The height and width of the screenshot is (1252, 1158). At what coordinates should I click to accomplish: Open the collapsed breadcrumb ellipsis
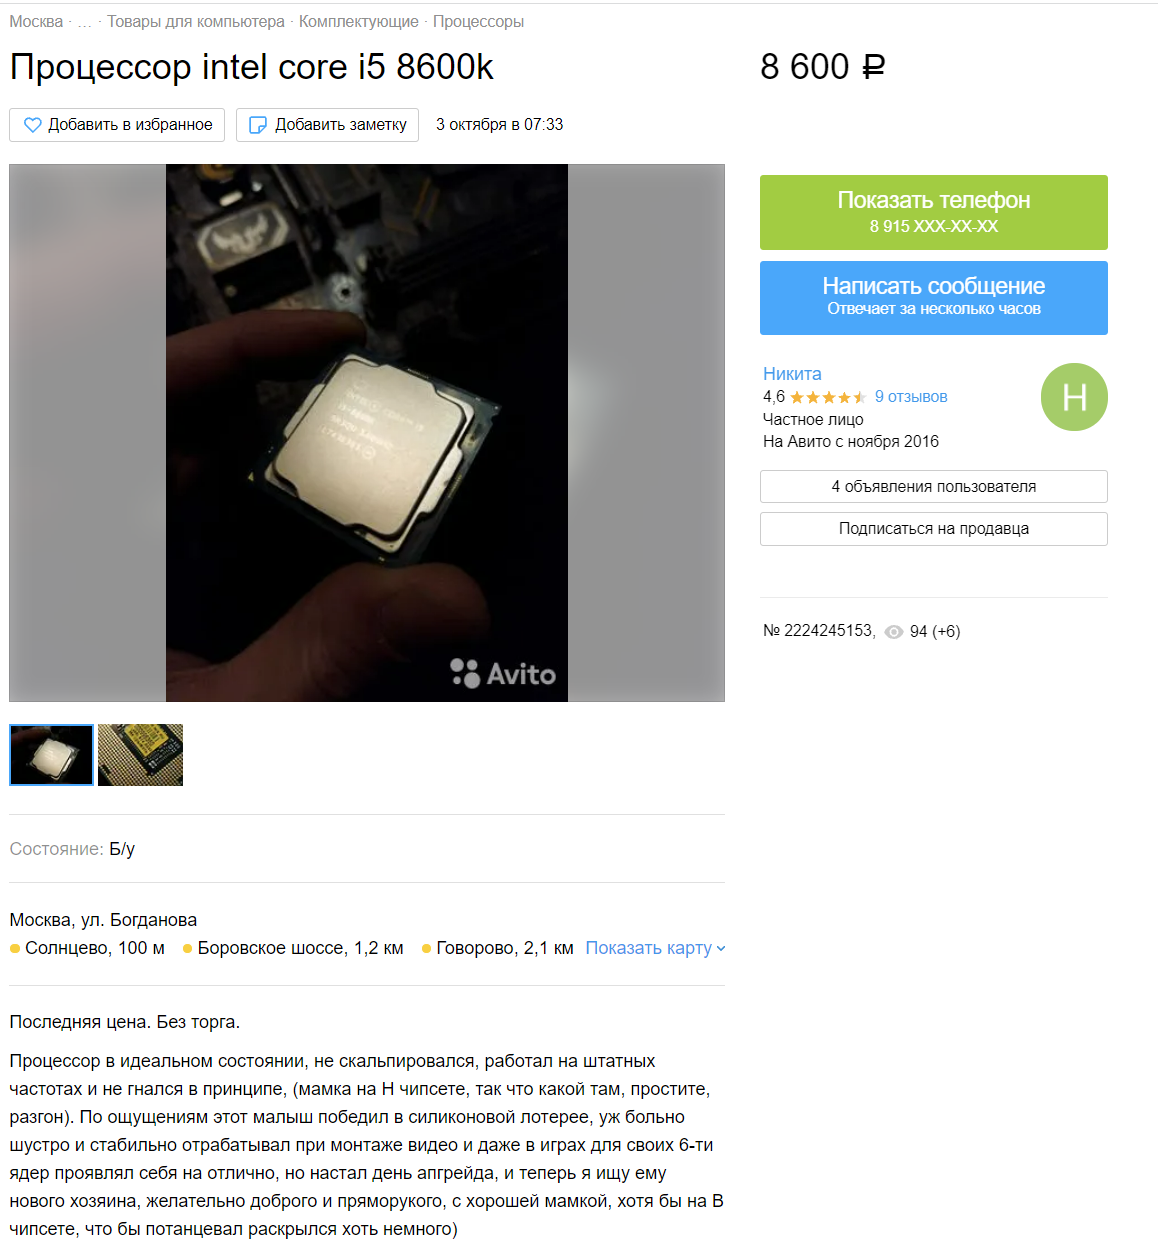click(85, 22)
